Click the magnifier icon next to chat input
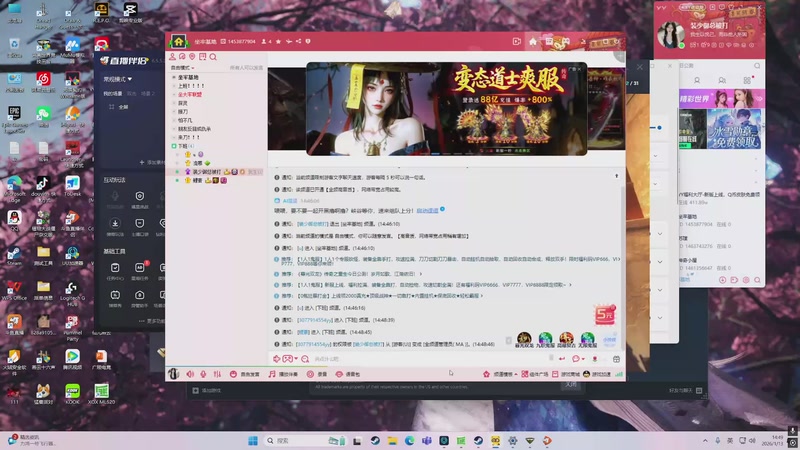Viewport: 800px width, 450px height. (305, 359)
